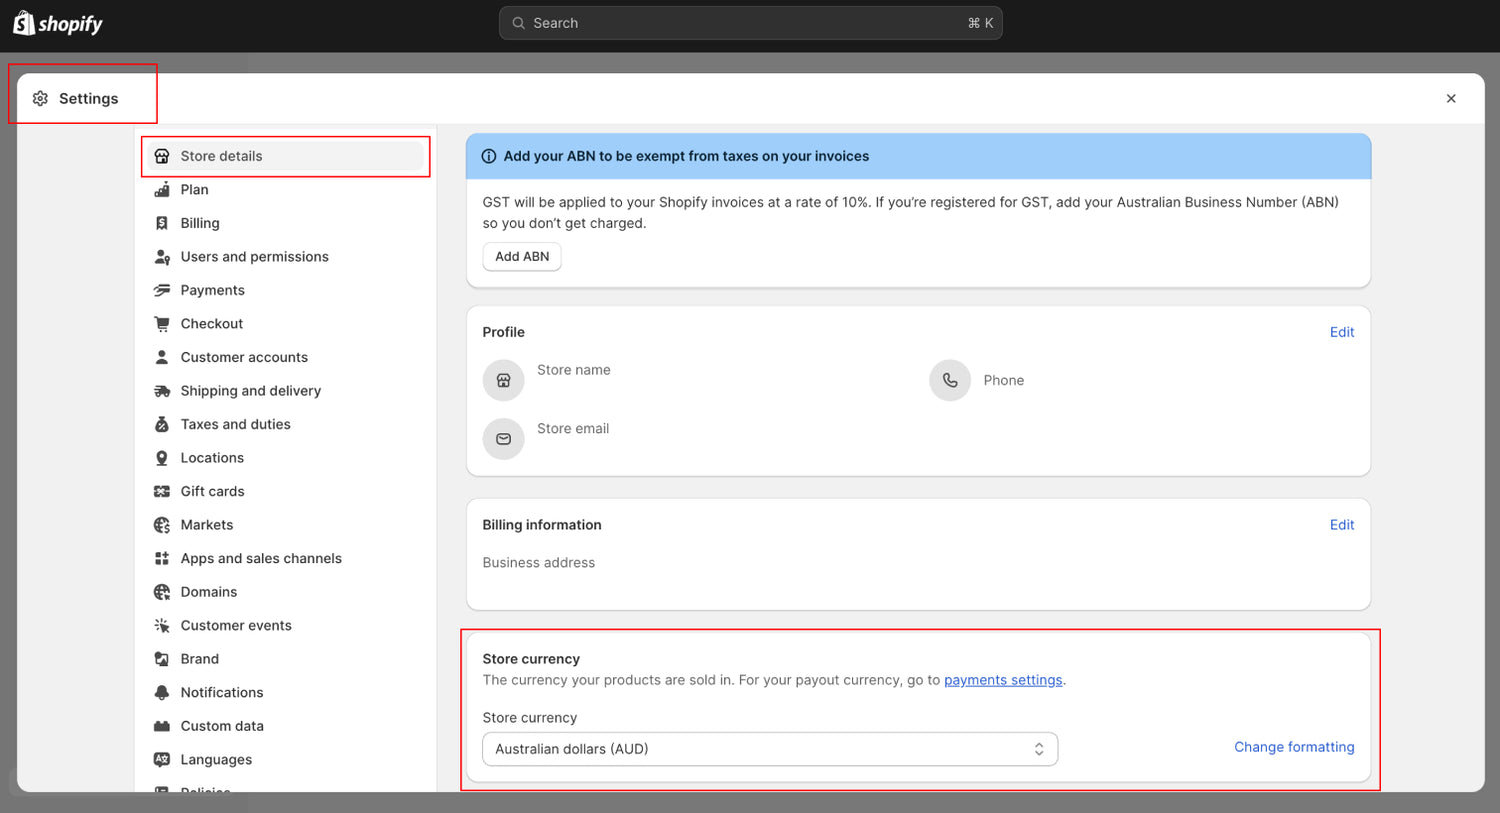The height and width of the screenshot is (813, 1500).
Task: Click the Checkout cart icon
Action: coord(162,324)
